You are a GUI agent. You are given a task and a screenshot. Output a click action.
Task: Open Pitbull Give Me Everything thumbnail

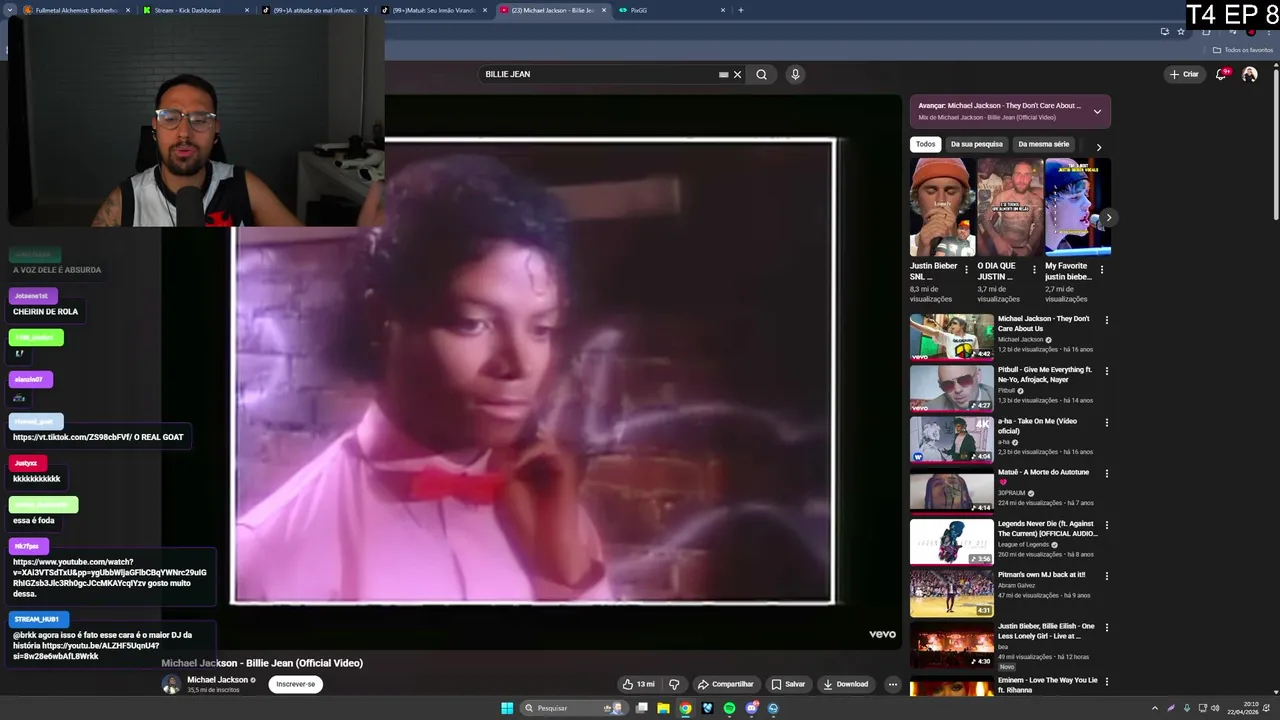[x=952, y=388]
